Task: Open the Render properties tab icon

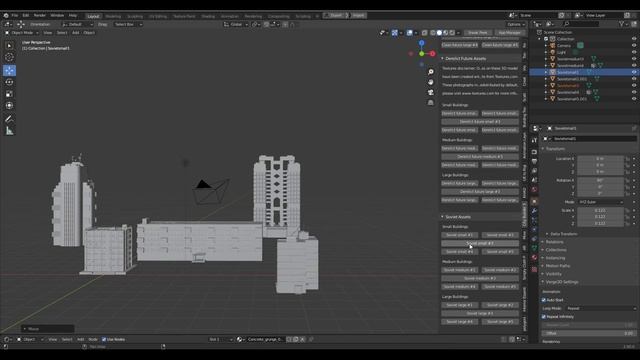Action: click(534, 152)
